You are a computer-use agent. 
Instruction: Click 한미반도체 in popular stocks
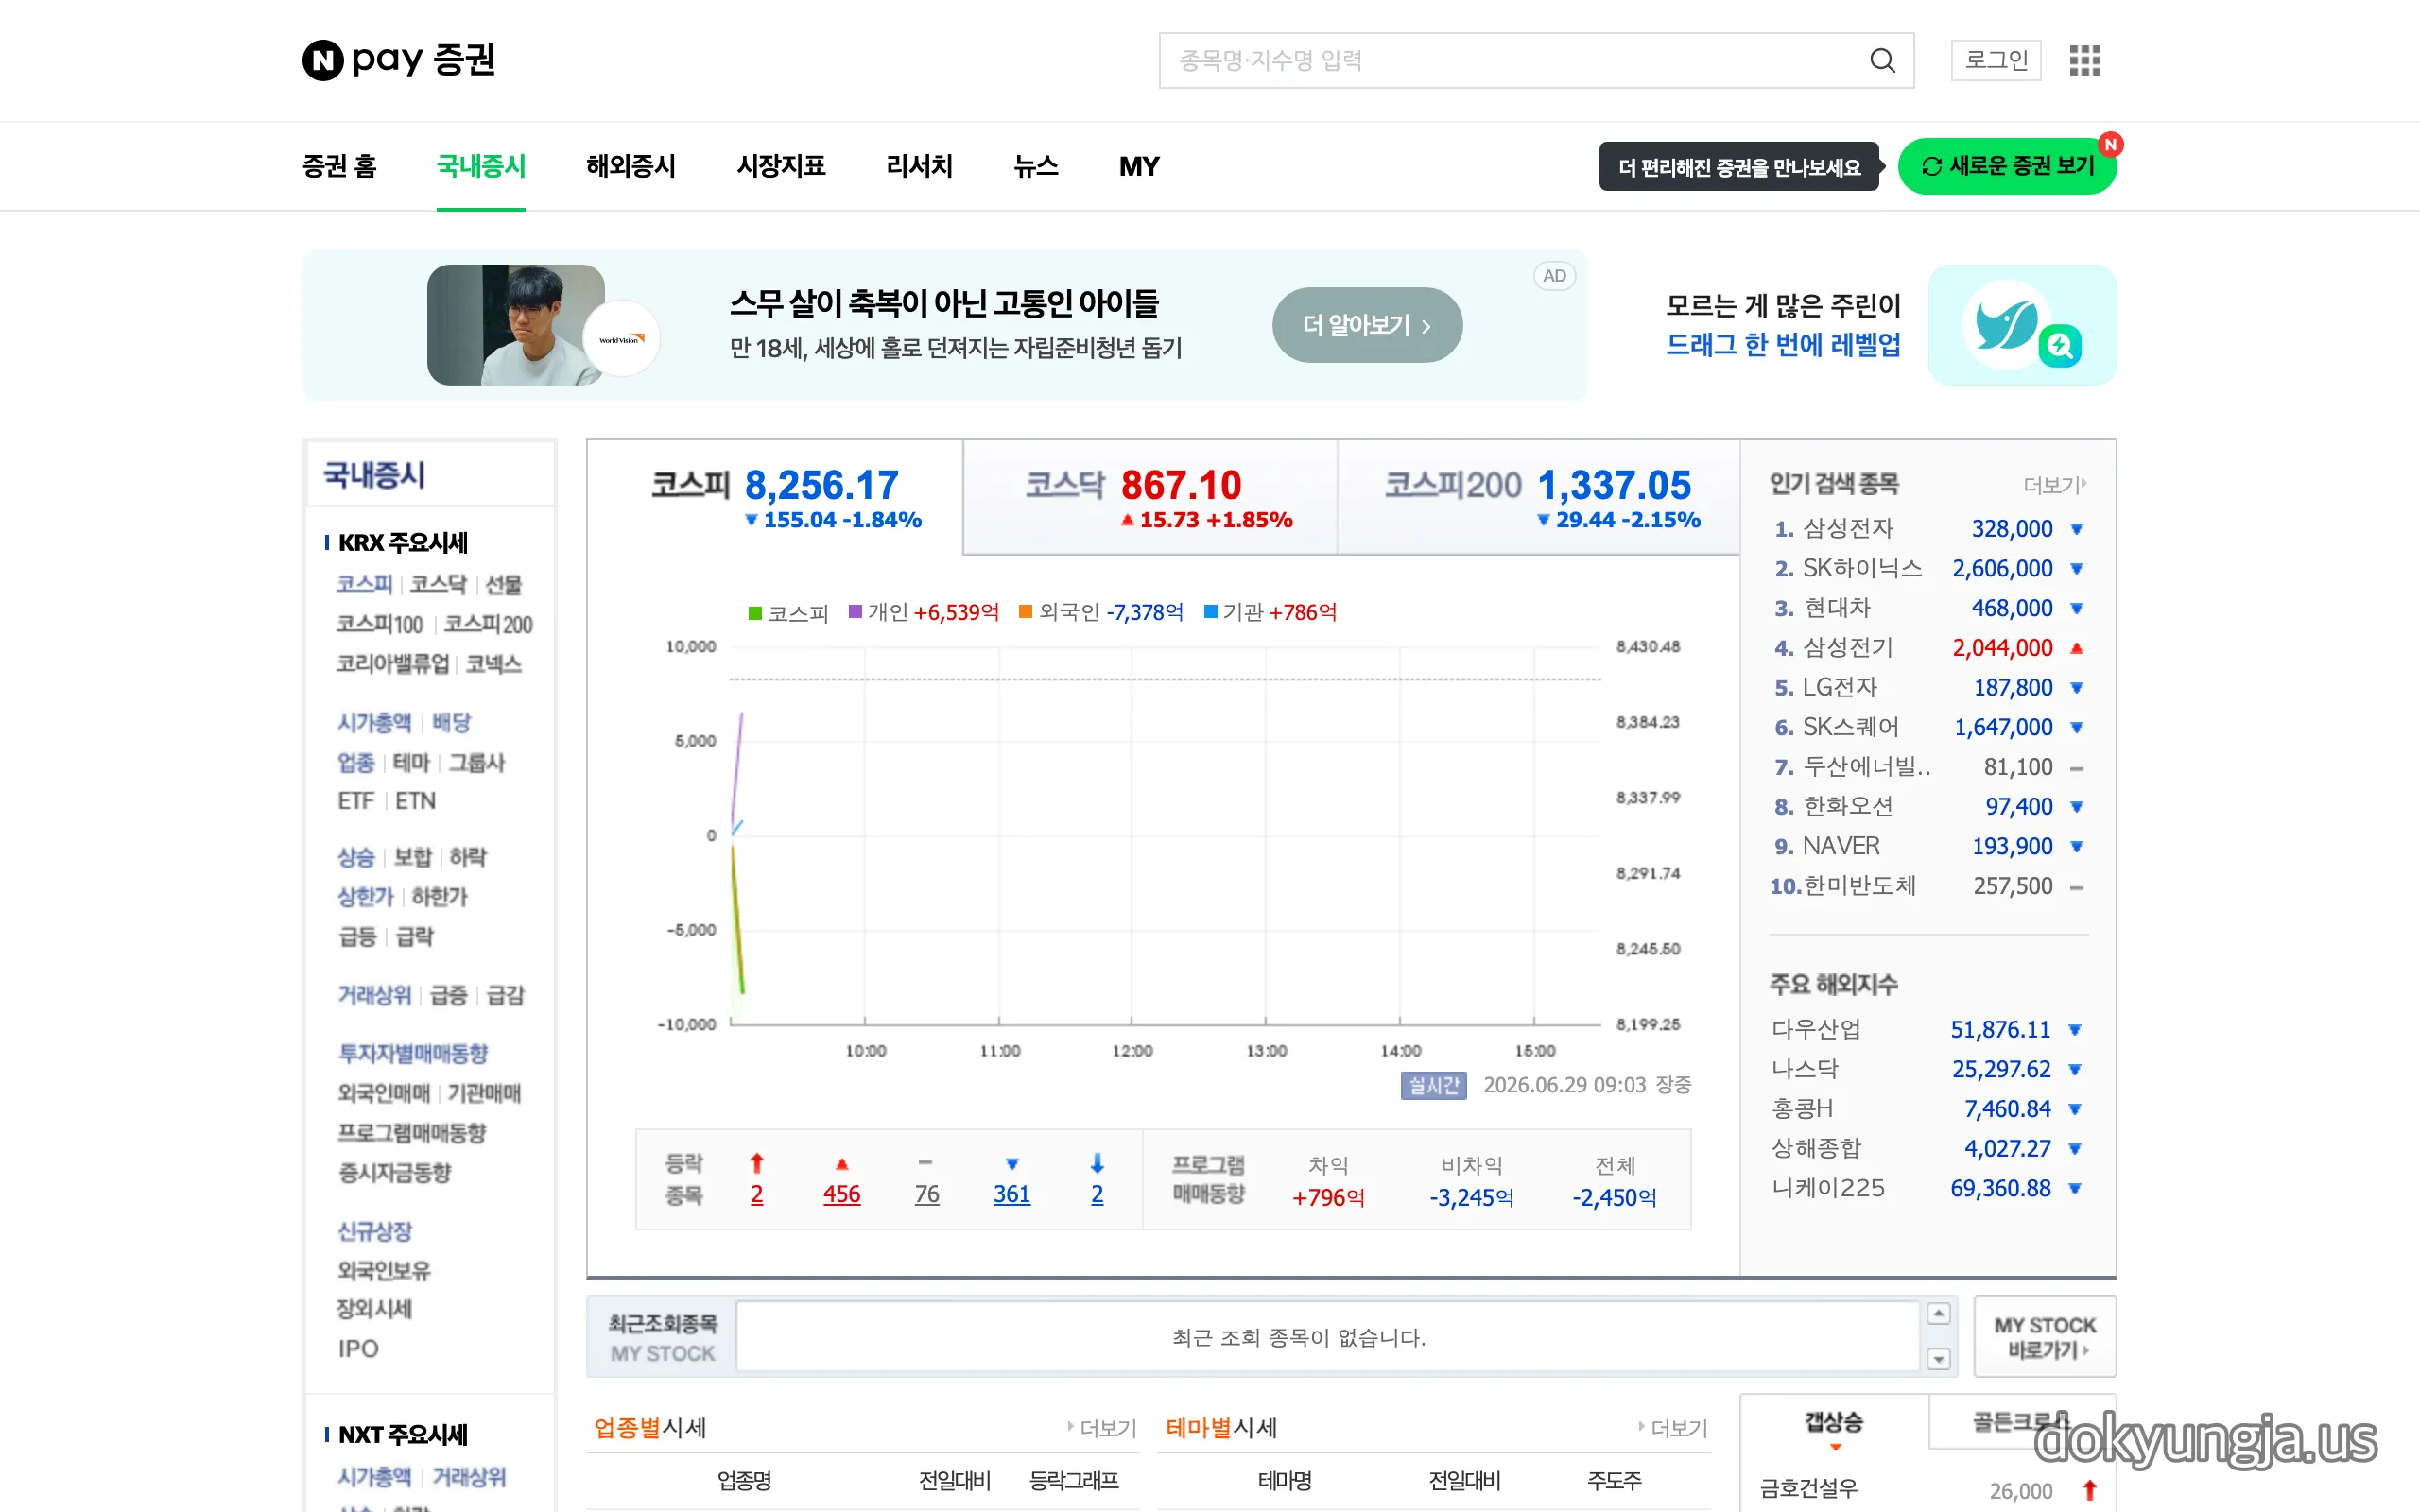[1860, 886]
